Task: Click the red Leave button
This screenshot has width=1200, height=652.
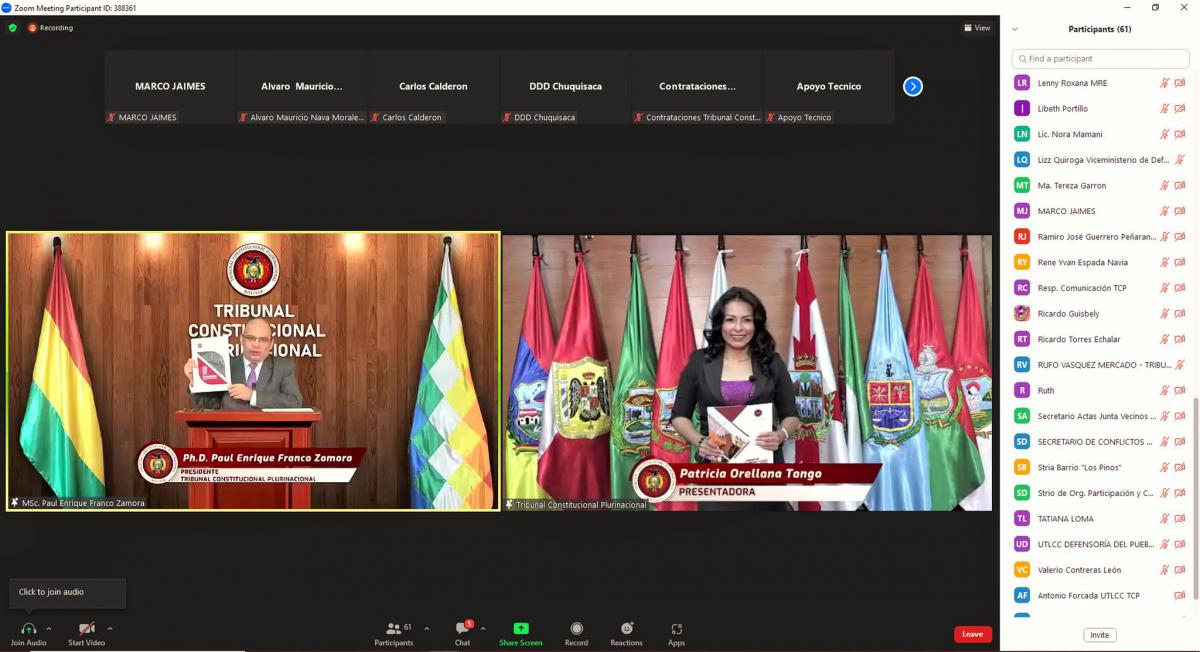Action: [x=972, y=634]
